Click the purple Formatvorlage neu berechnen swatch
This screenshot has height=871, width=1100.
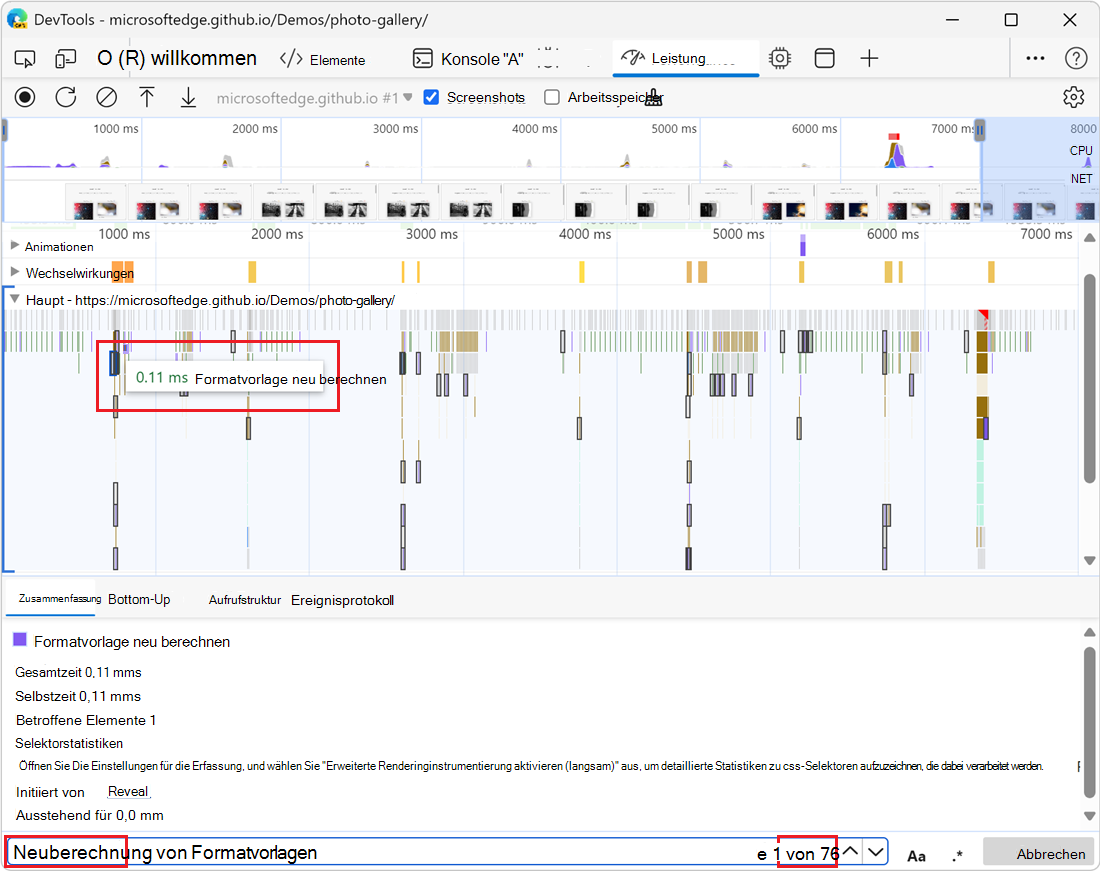pos(20,640)
